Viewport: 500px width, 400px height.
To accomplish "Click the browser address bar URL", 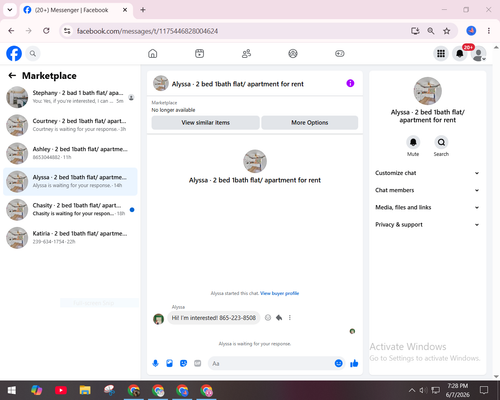I will click(147, 31).
